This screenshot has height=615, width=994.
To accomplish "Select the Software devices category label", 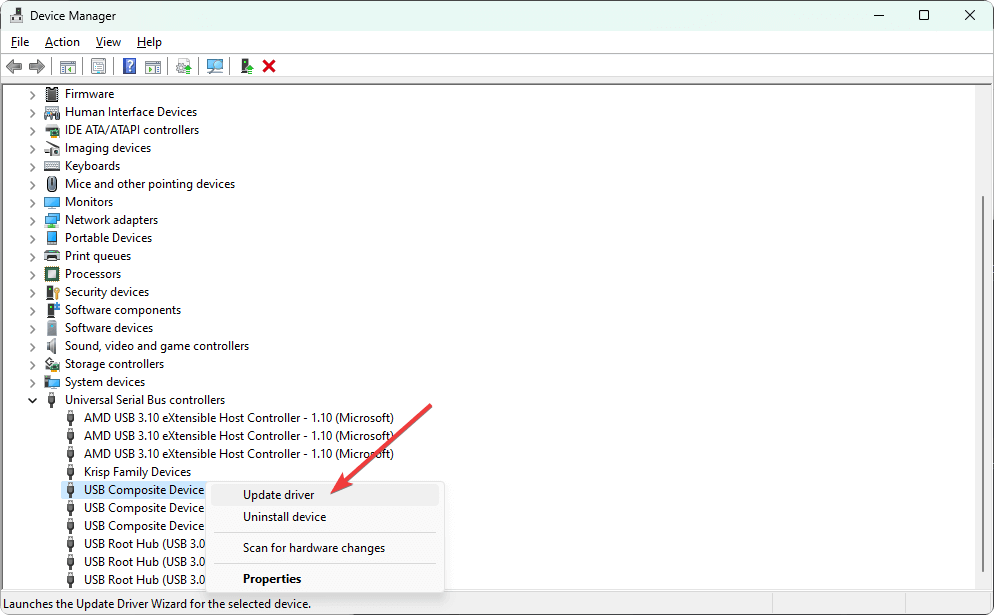I will [109, 328].
